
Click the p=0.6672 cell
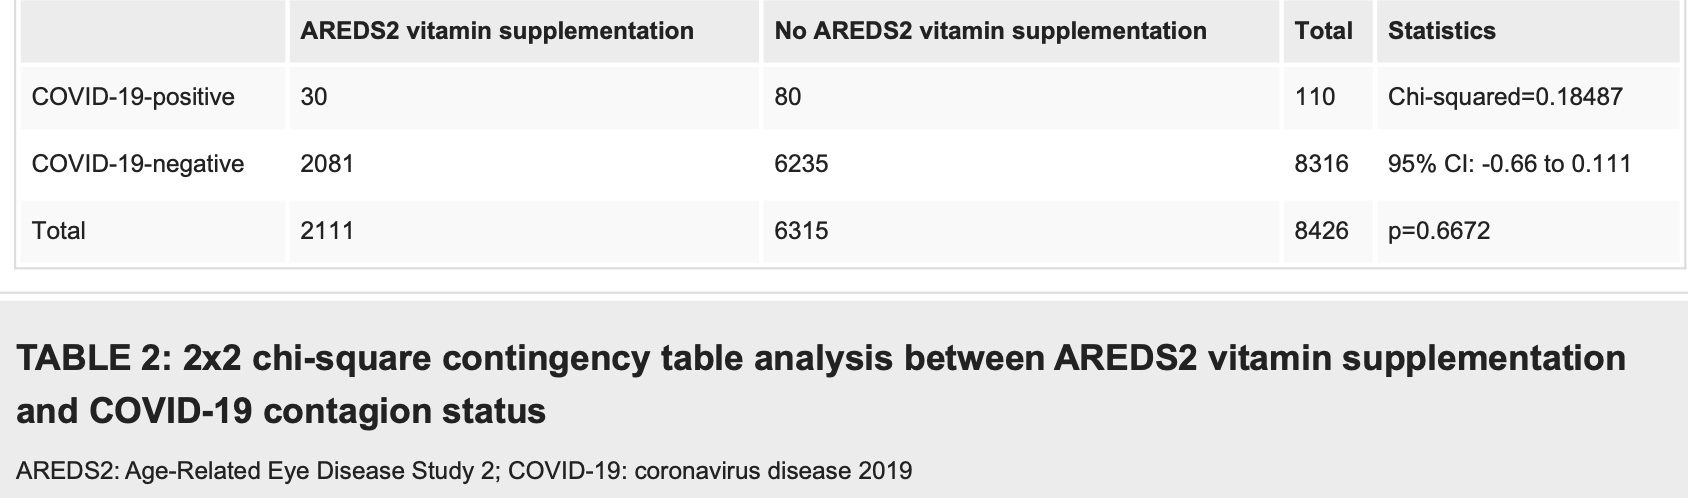pos(1439,231)
